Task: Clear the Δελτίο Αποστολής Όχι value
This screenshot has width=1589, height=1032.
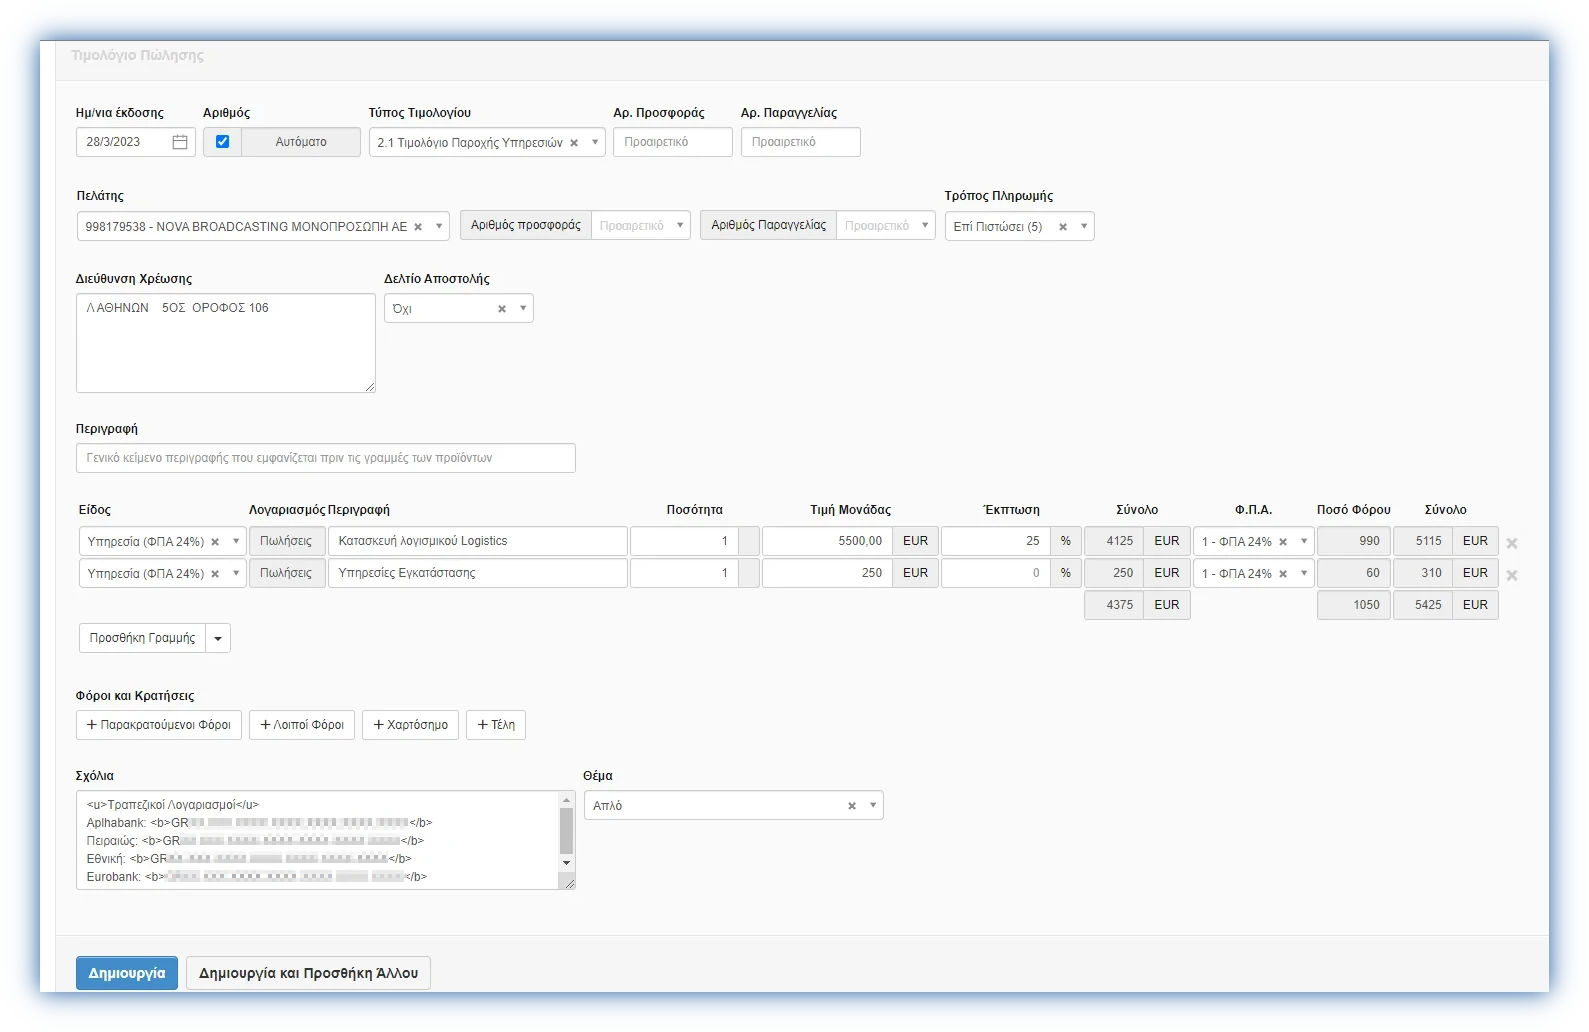Action: pos(502,309)
